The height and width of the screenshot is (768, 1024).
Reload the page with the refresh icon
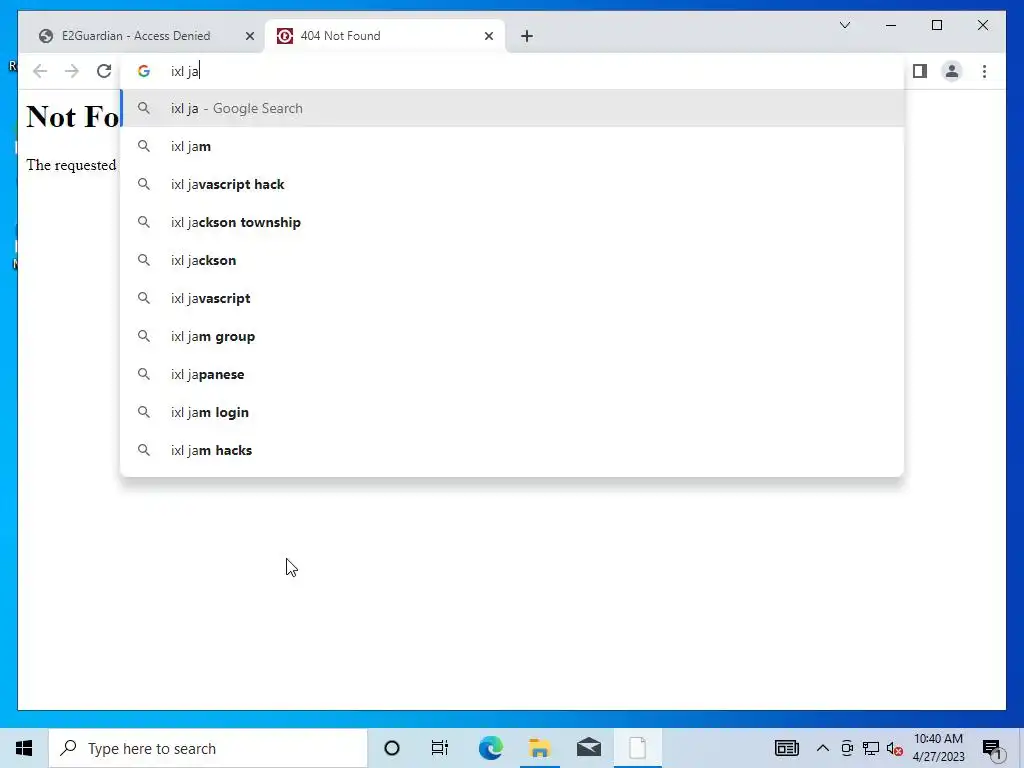pos(104,71)
